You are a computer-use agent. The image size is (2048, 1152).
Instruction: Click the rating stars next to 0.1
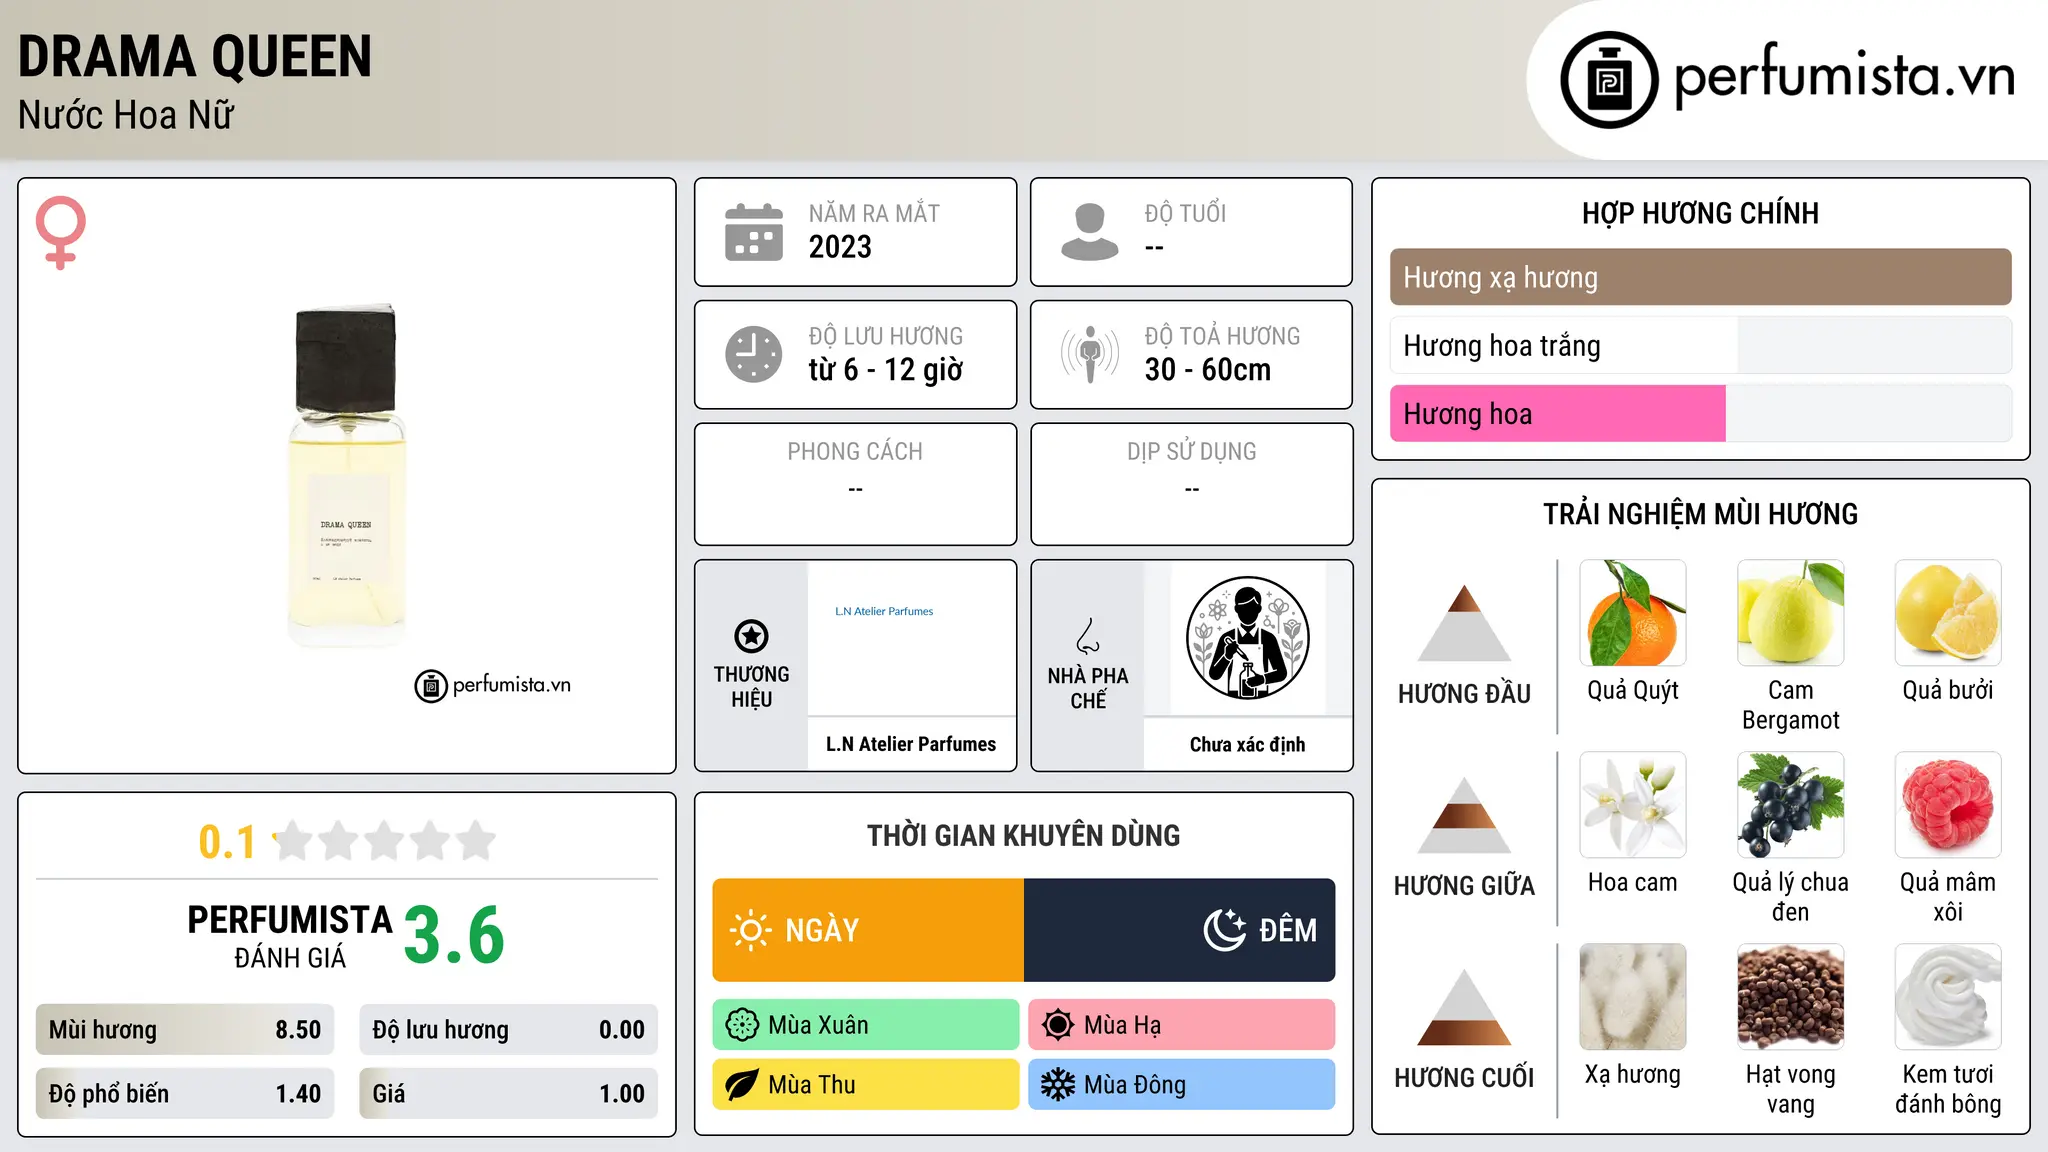tap(385, 841)
